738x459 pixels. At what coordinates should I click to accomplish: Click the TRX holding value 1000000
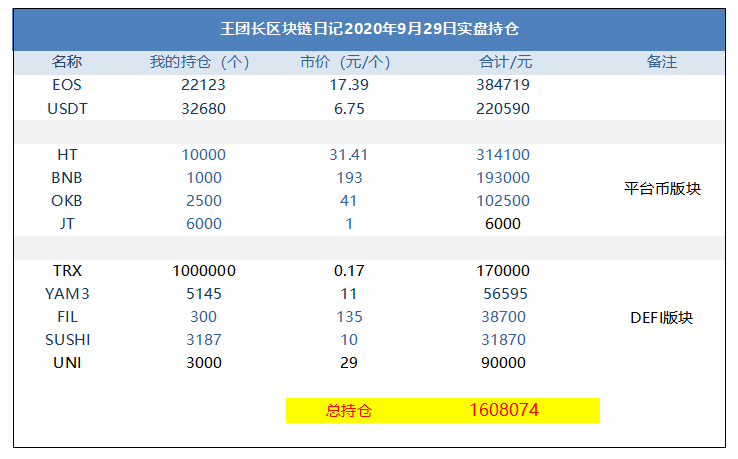pos(204,271)
